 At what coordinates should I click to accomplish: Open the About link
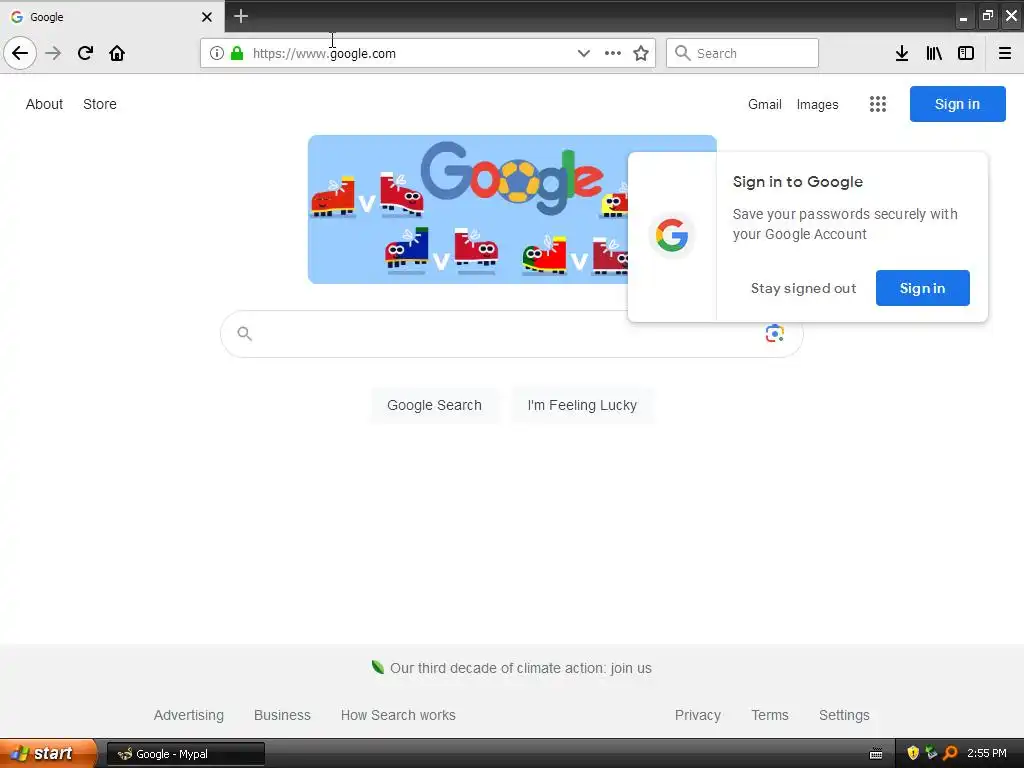click(44, 104)
